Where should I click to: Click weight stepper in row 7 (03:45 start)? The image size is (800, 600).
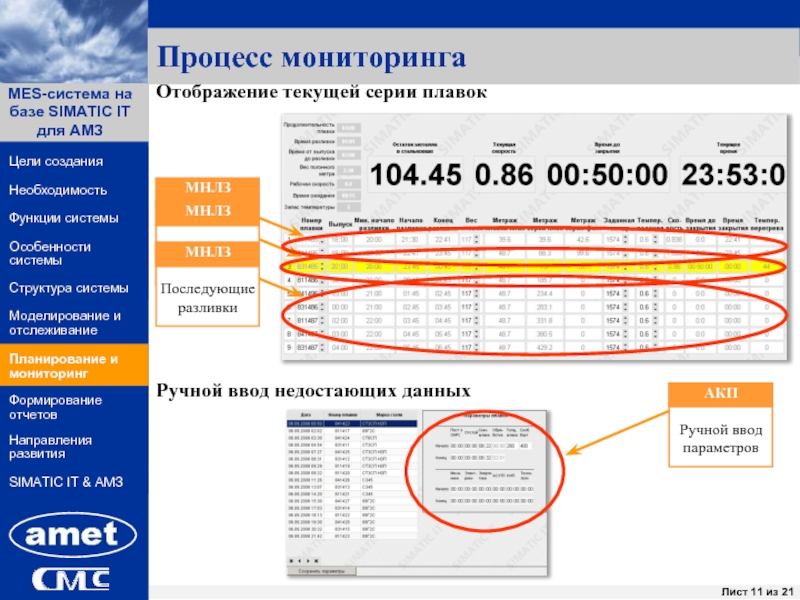click(x=477, y=320)
